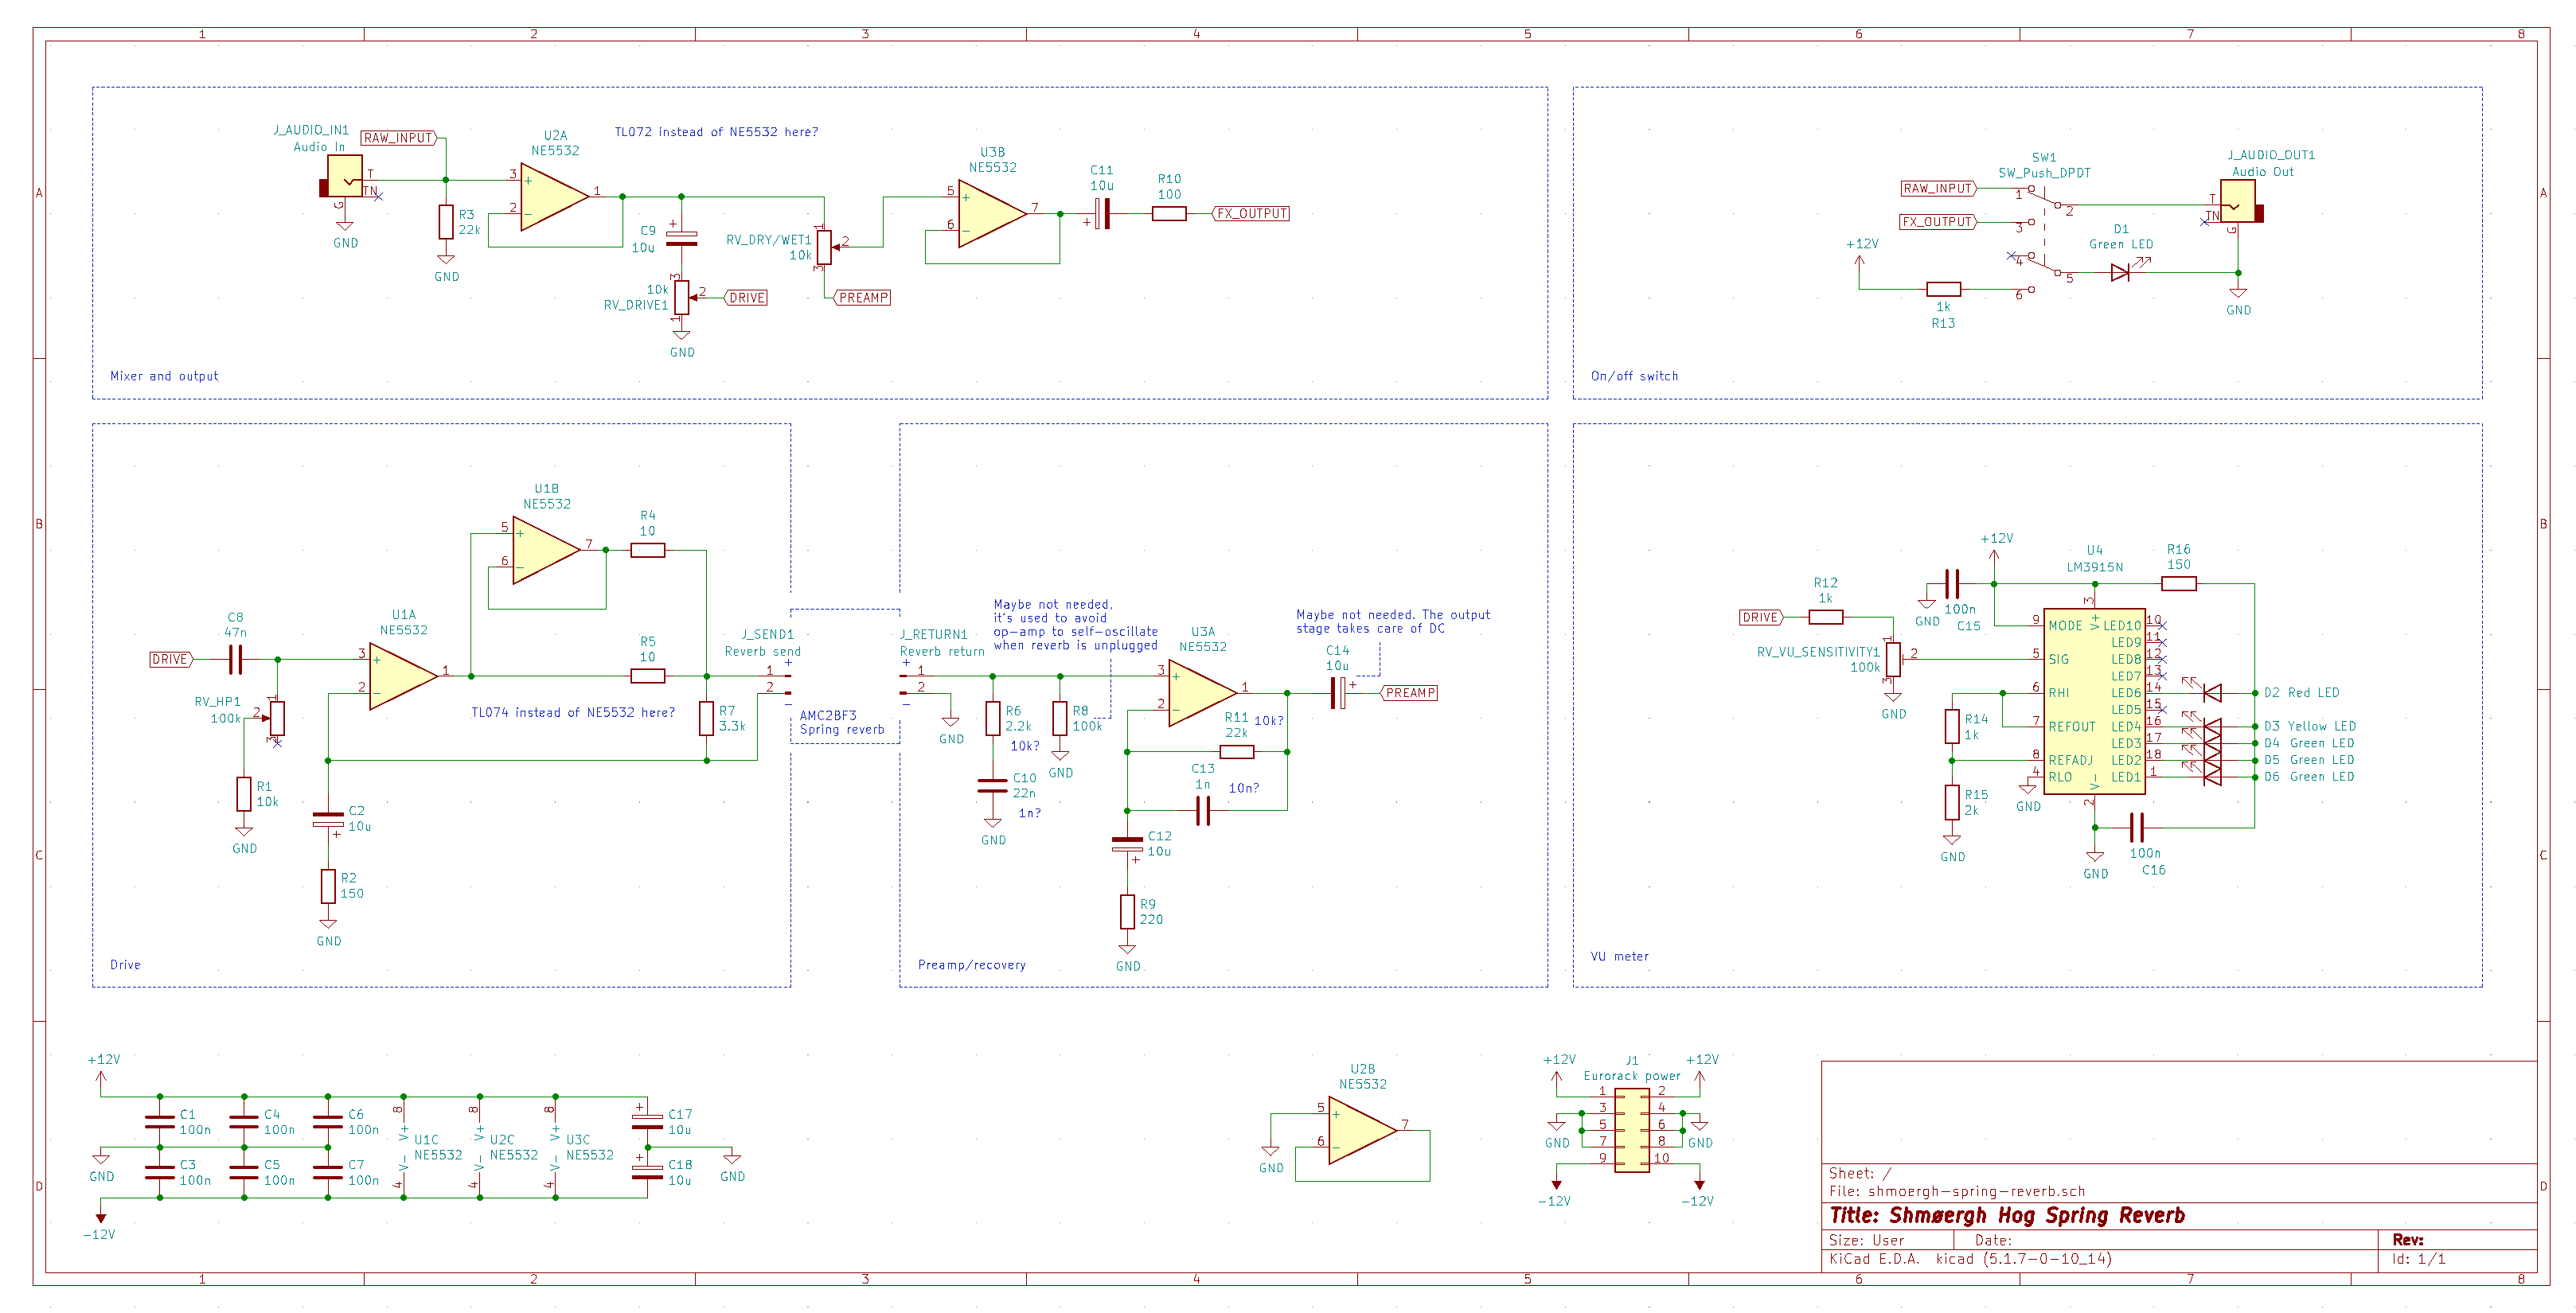The height and width of the screenshot is (1313, 2576).
Task: Select the title block Shmøergh Hog Spring Reverb
Action: click(2008, 1215)
